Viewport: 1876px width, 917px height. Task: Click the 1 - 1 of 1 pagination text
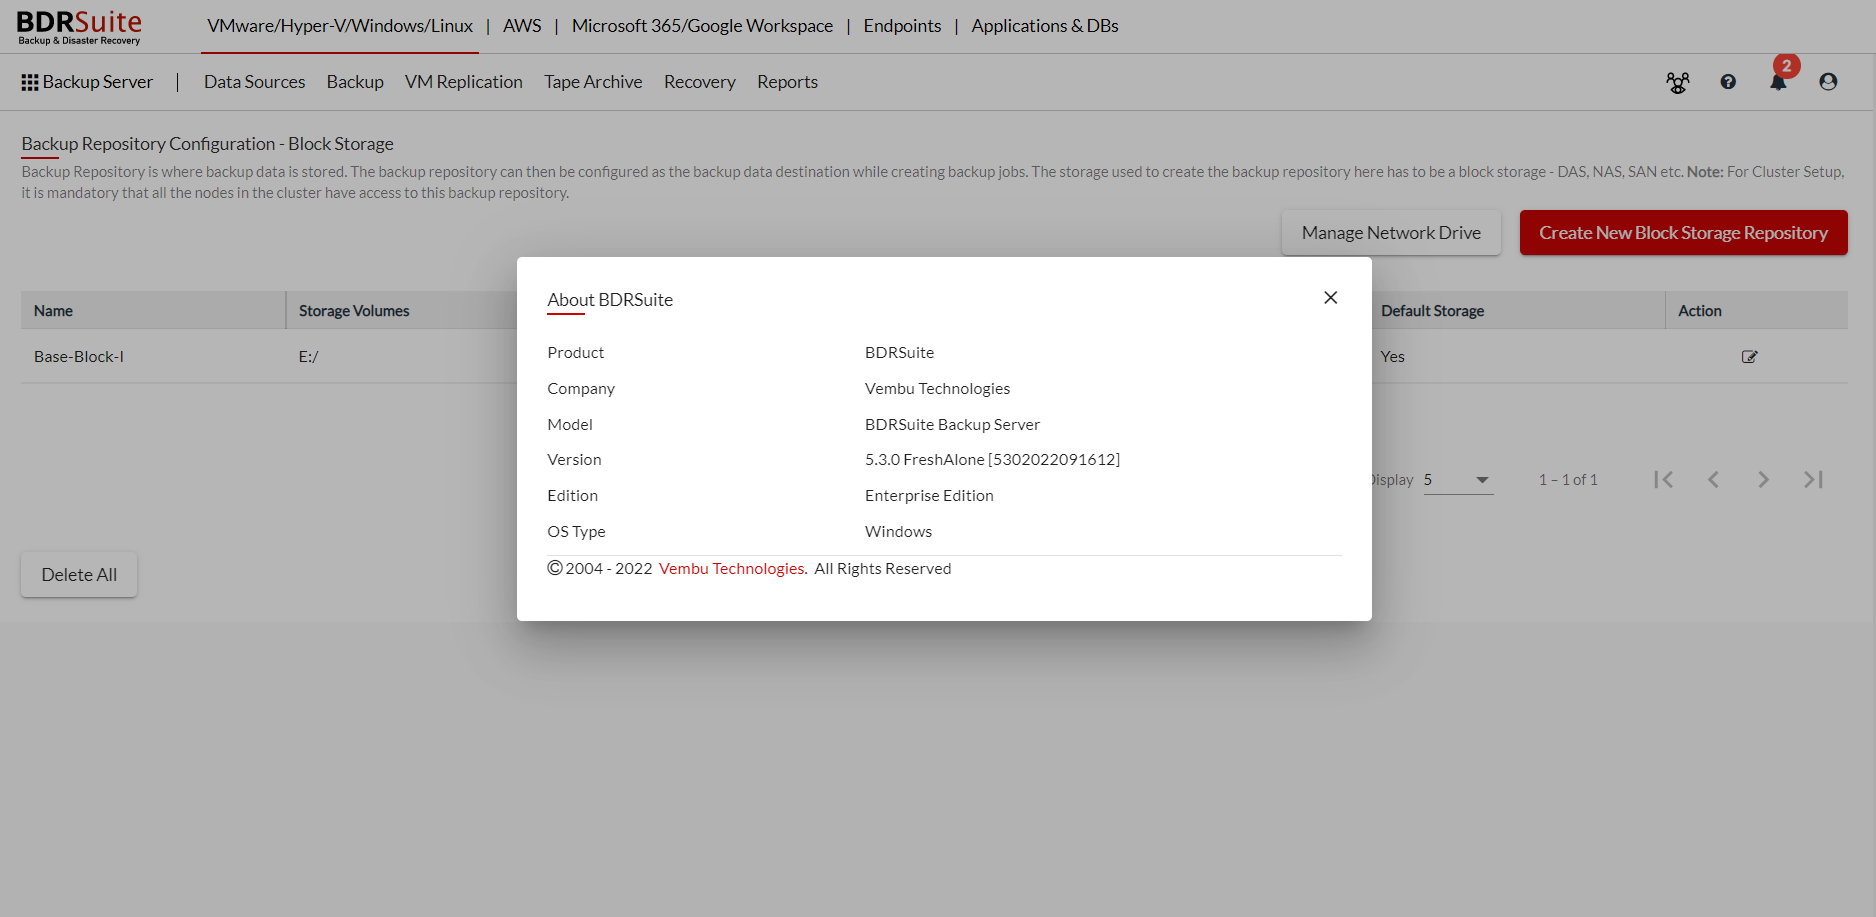pos(1568,480)
